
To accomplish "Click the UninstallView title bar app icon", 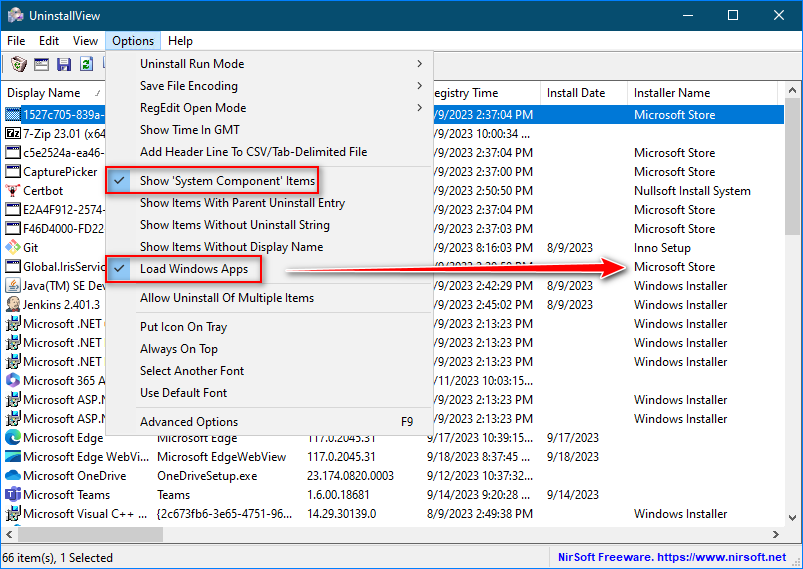I will pyautogui.click(x=16, y=16).
